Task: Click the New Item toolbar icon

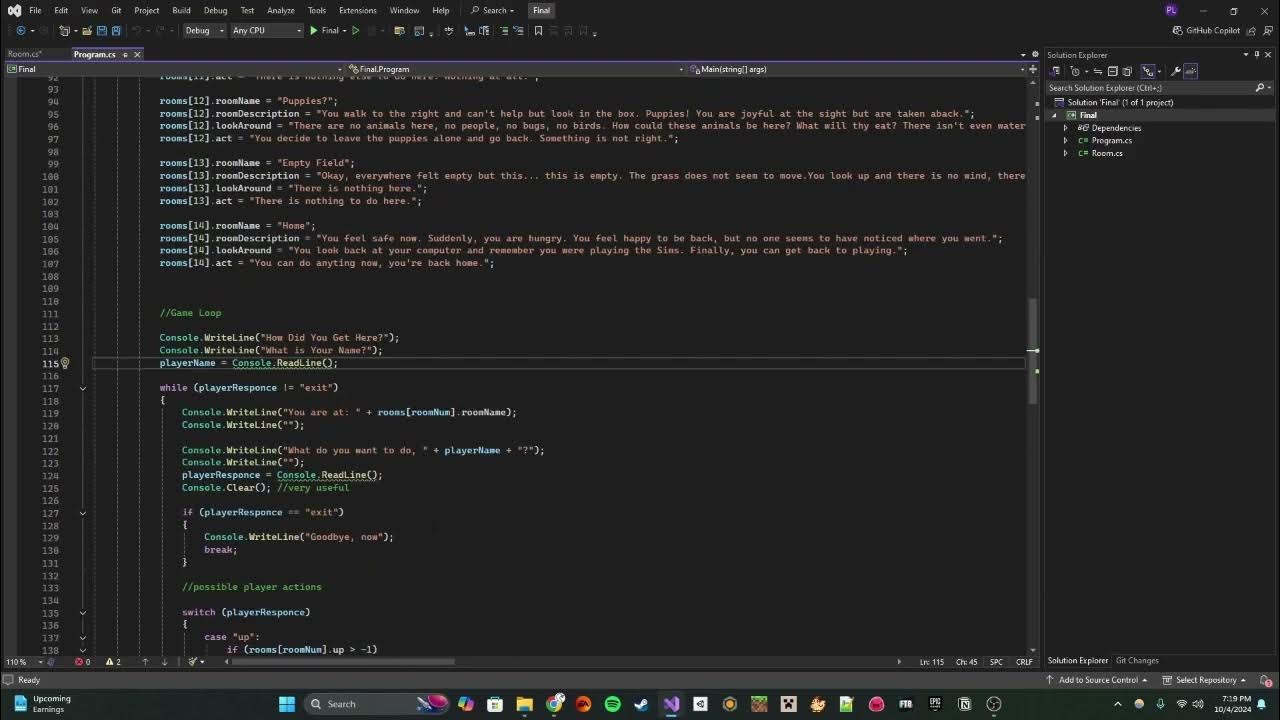Action: pyautogui.click(x=64, y=30)
